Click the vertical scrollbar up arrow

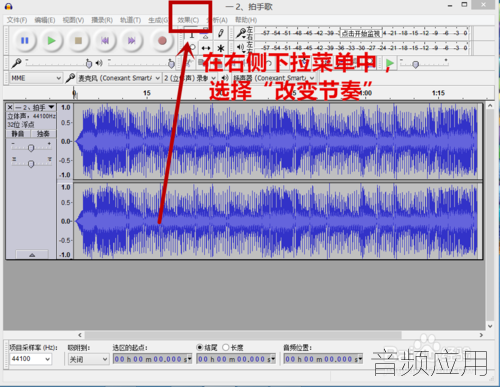[490, 106]
